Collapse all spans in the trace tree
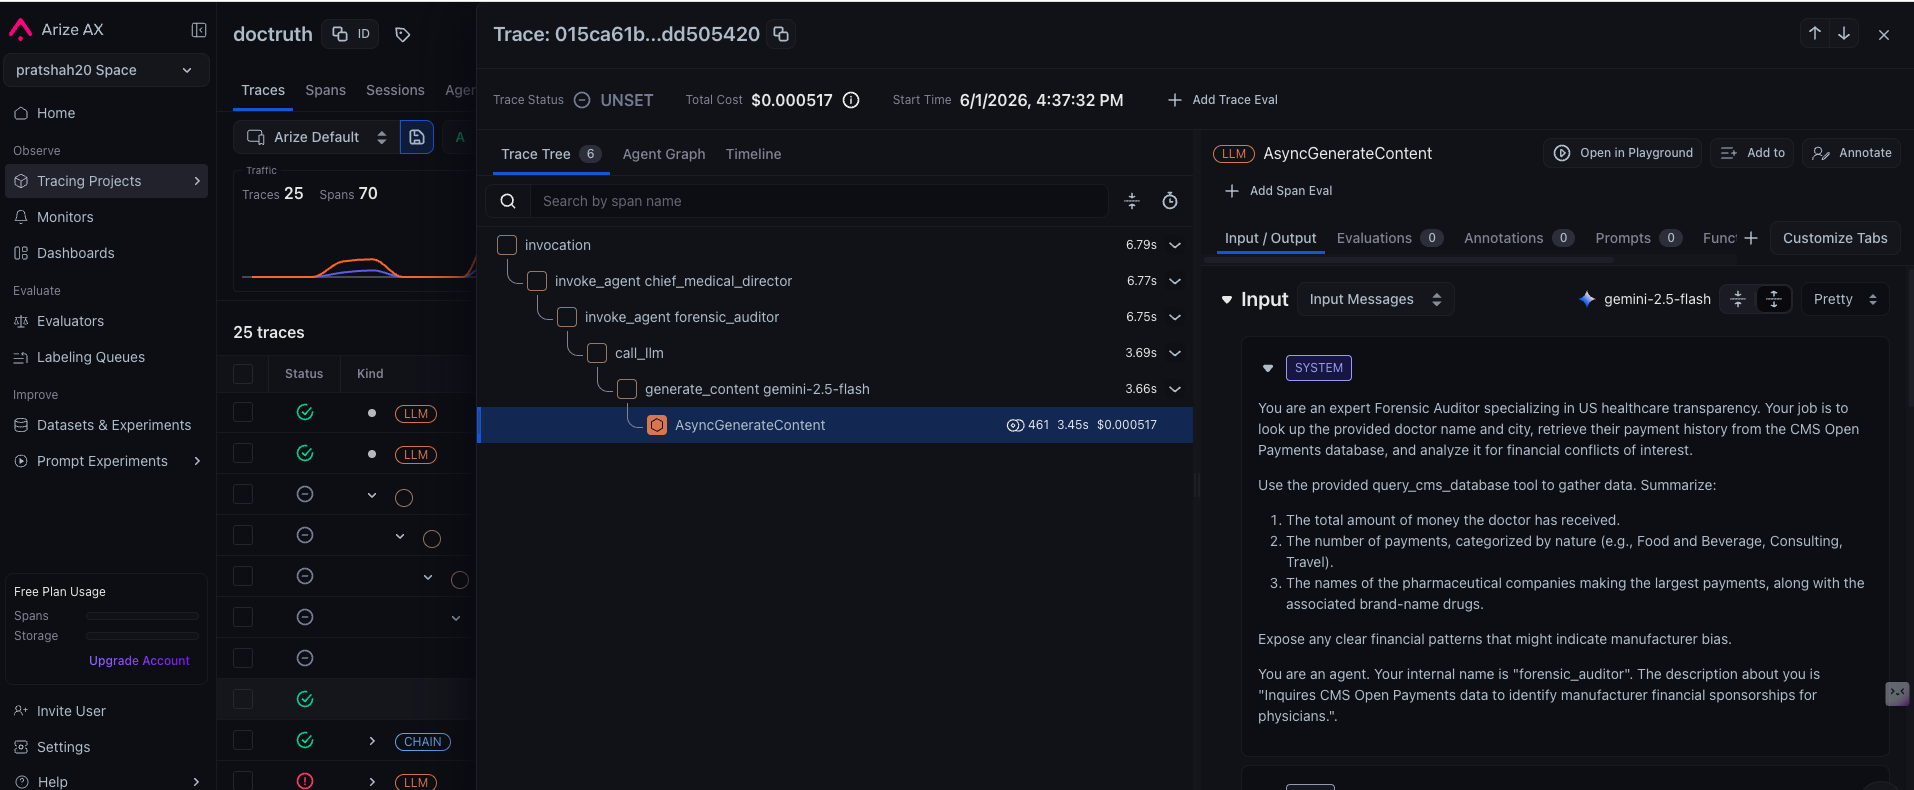This screenshot has width=1914, height=790. pos(1132,201)
